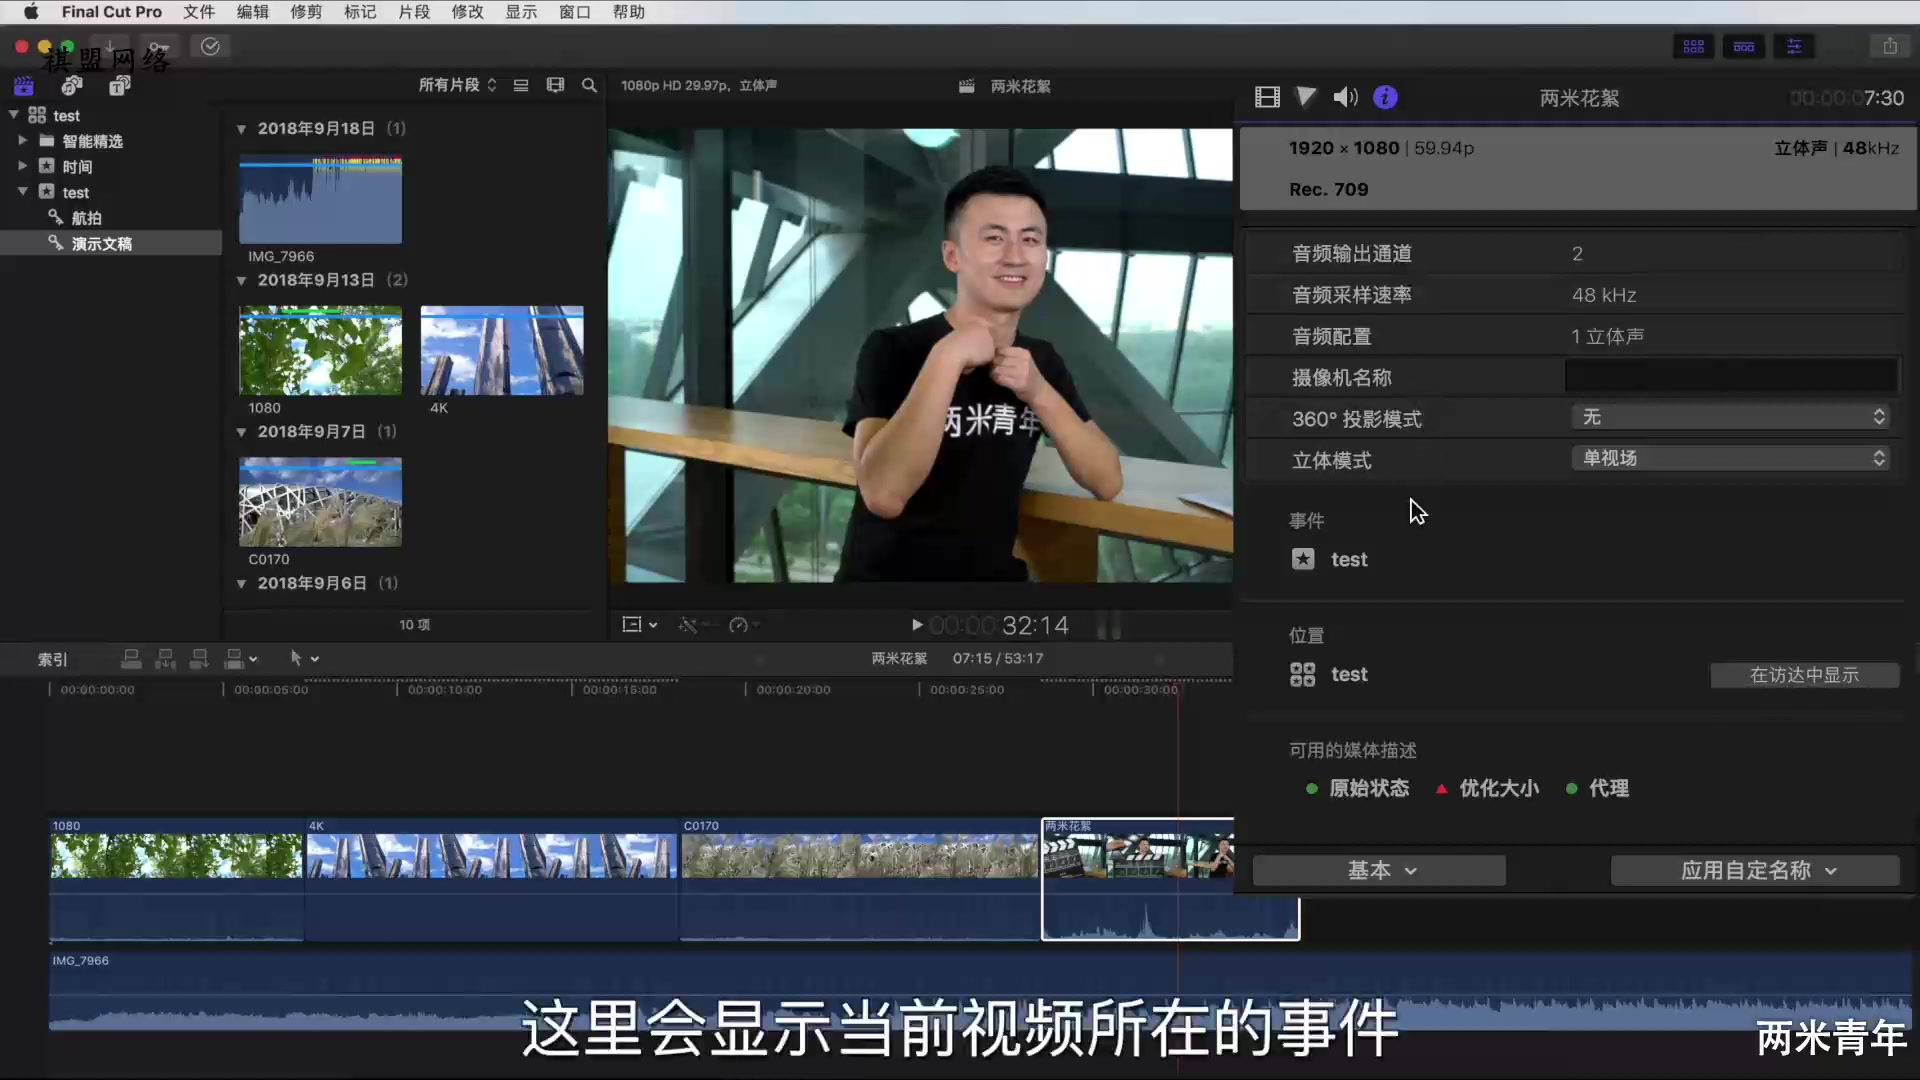Open the 标记 menu
The height and width of the screenshot is (1080, 1920).
point(360,12)
